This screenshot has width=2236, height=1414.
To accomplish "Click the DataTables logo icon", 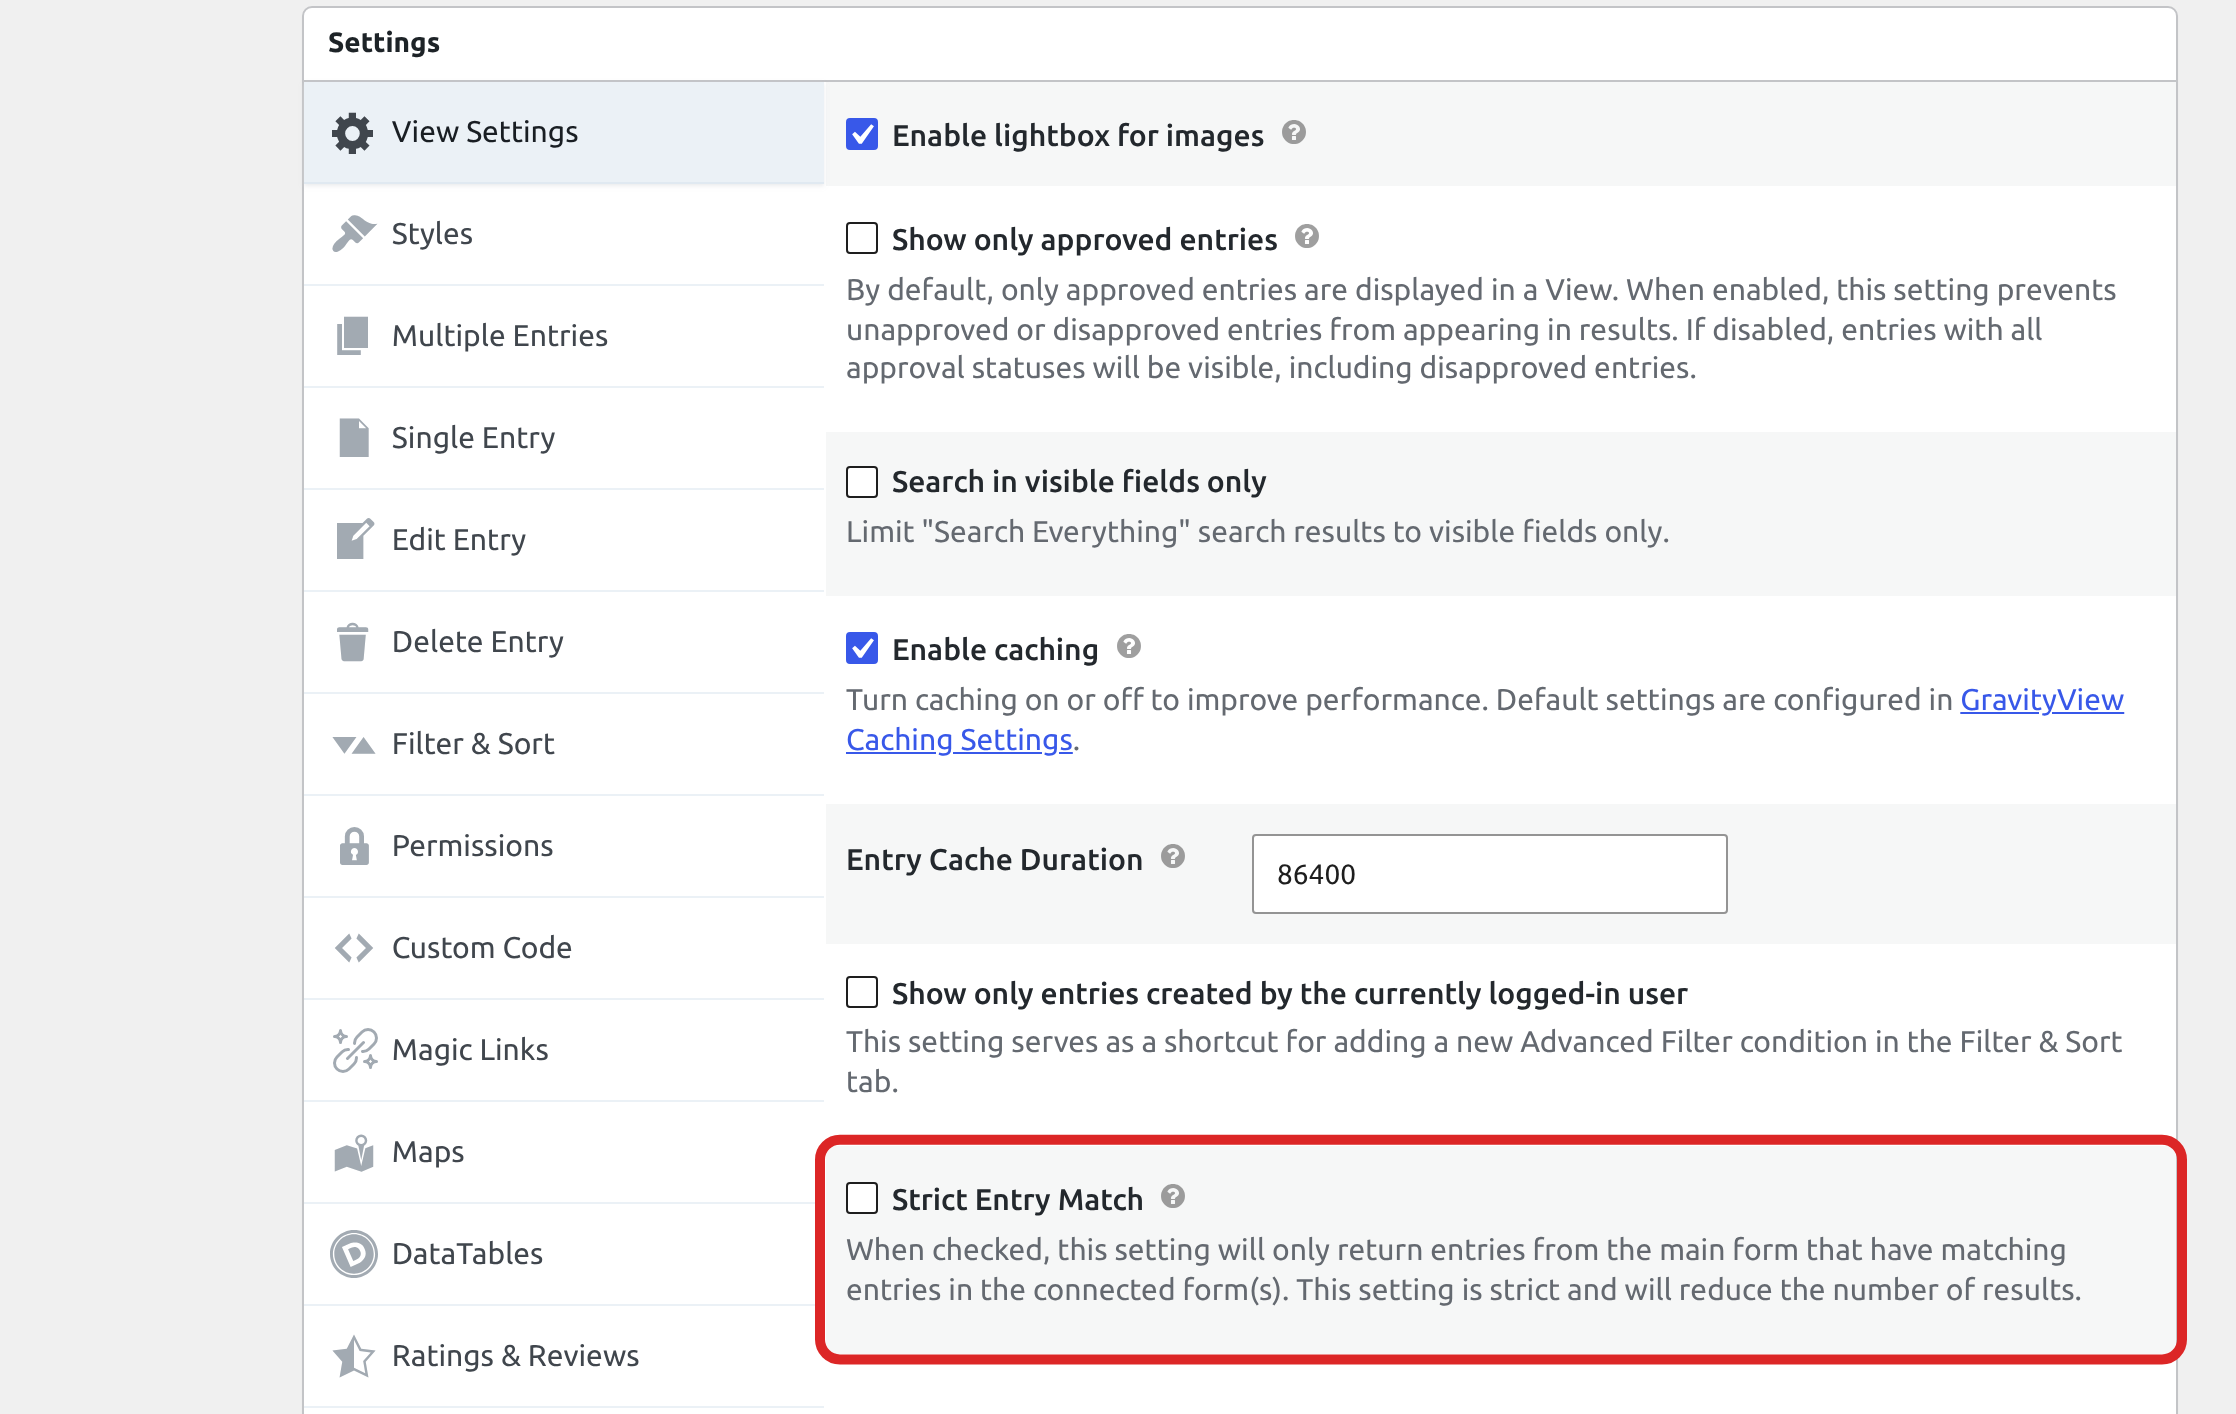I will (x=354, y=1254).
